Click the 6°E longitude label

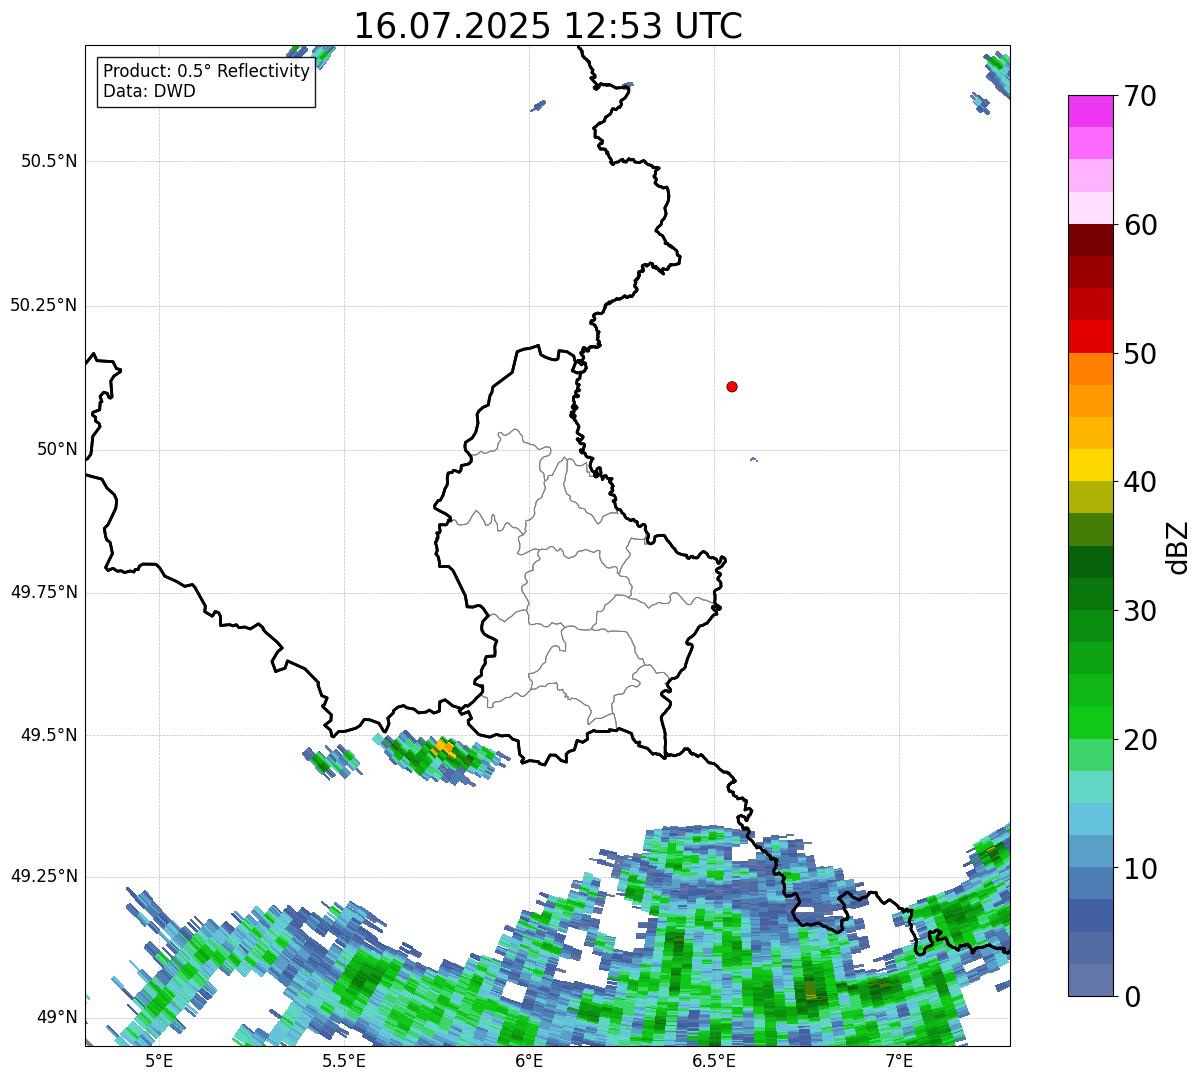(529, 1061)
